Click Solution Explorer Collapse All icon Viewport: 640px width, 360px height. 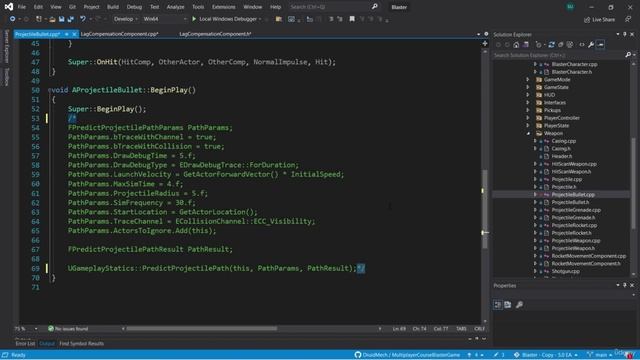pyautogui.click(x=560, y=44)
